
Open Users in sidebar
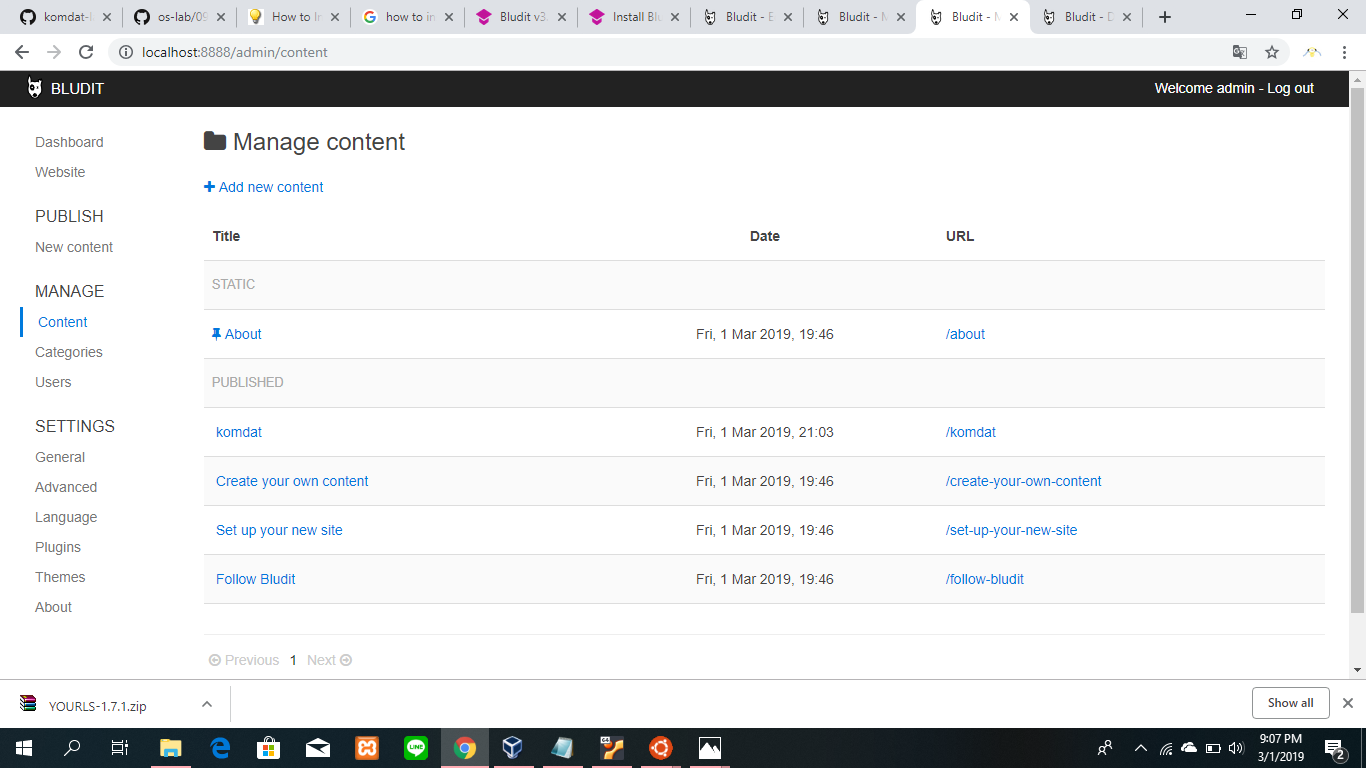[53, 382]
